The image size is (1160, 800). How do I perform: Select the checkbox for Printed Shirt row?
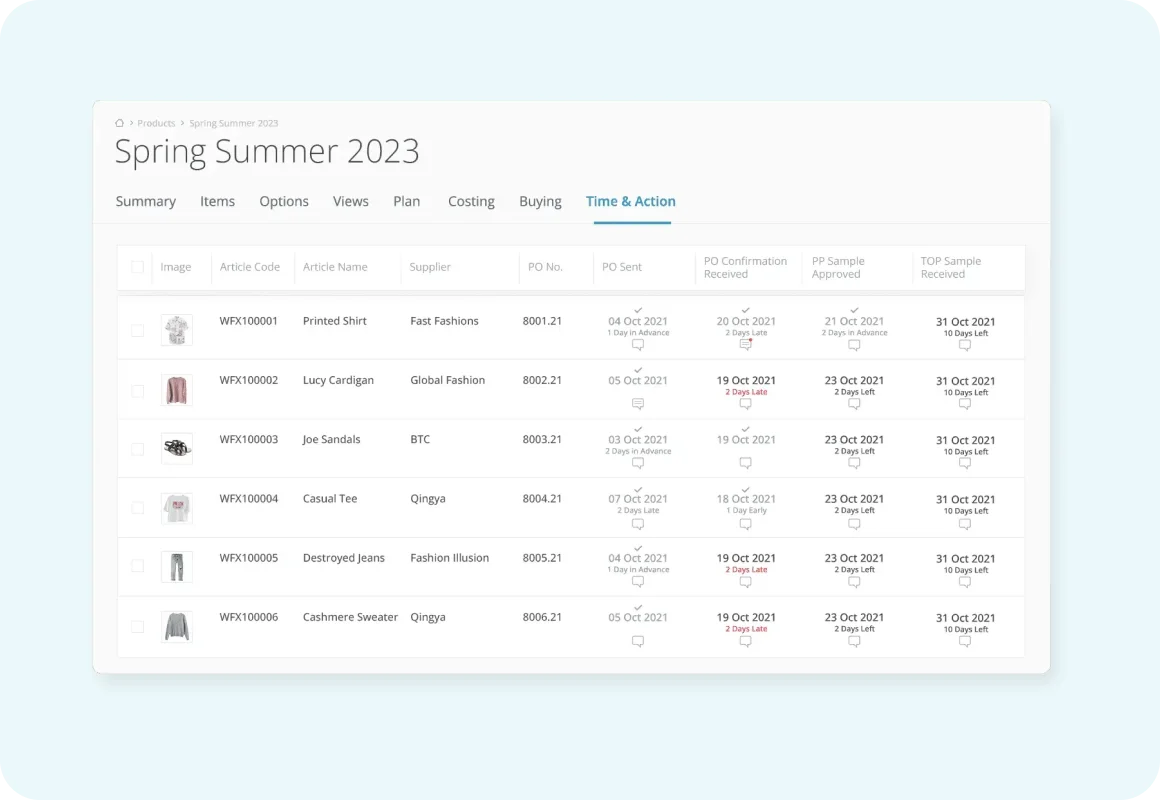pos(137,330)
